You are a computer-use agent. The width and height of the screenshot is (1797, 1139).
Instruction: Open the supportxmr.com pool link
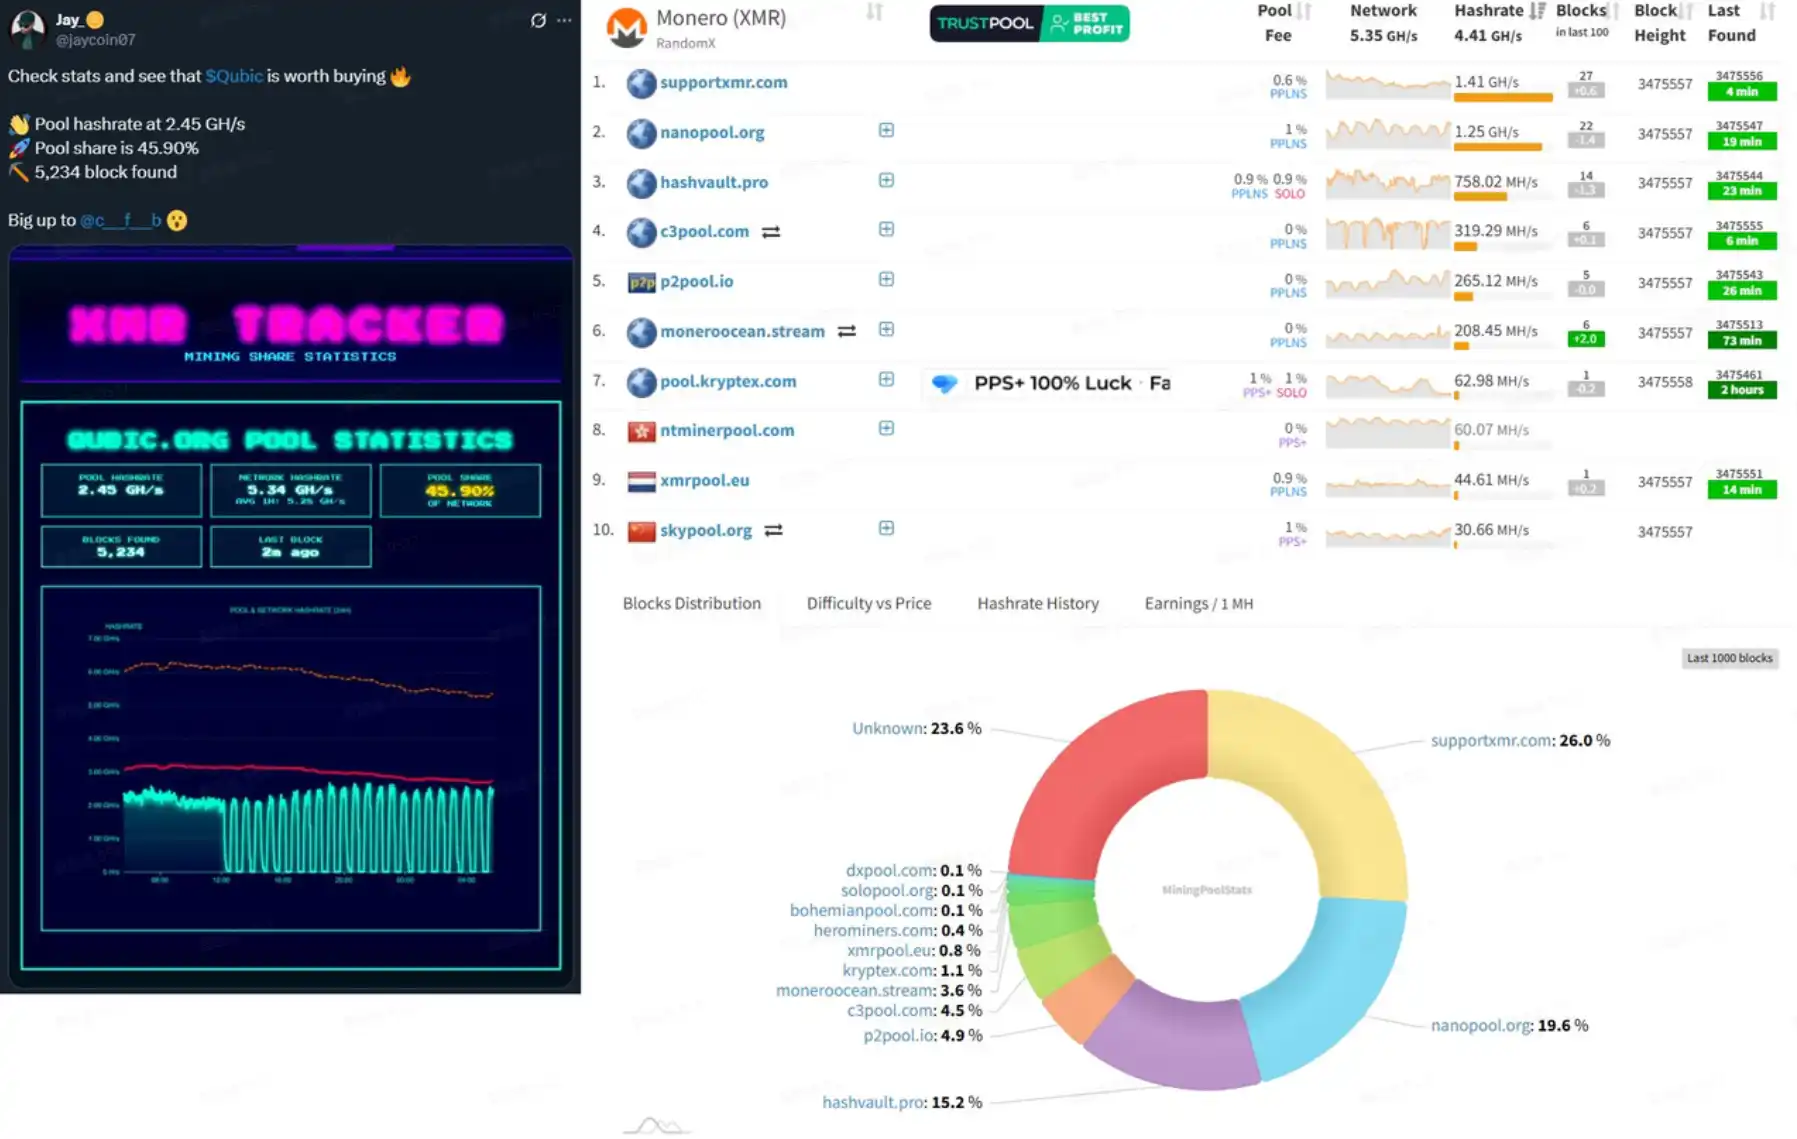click(723, 82)
